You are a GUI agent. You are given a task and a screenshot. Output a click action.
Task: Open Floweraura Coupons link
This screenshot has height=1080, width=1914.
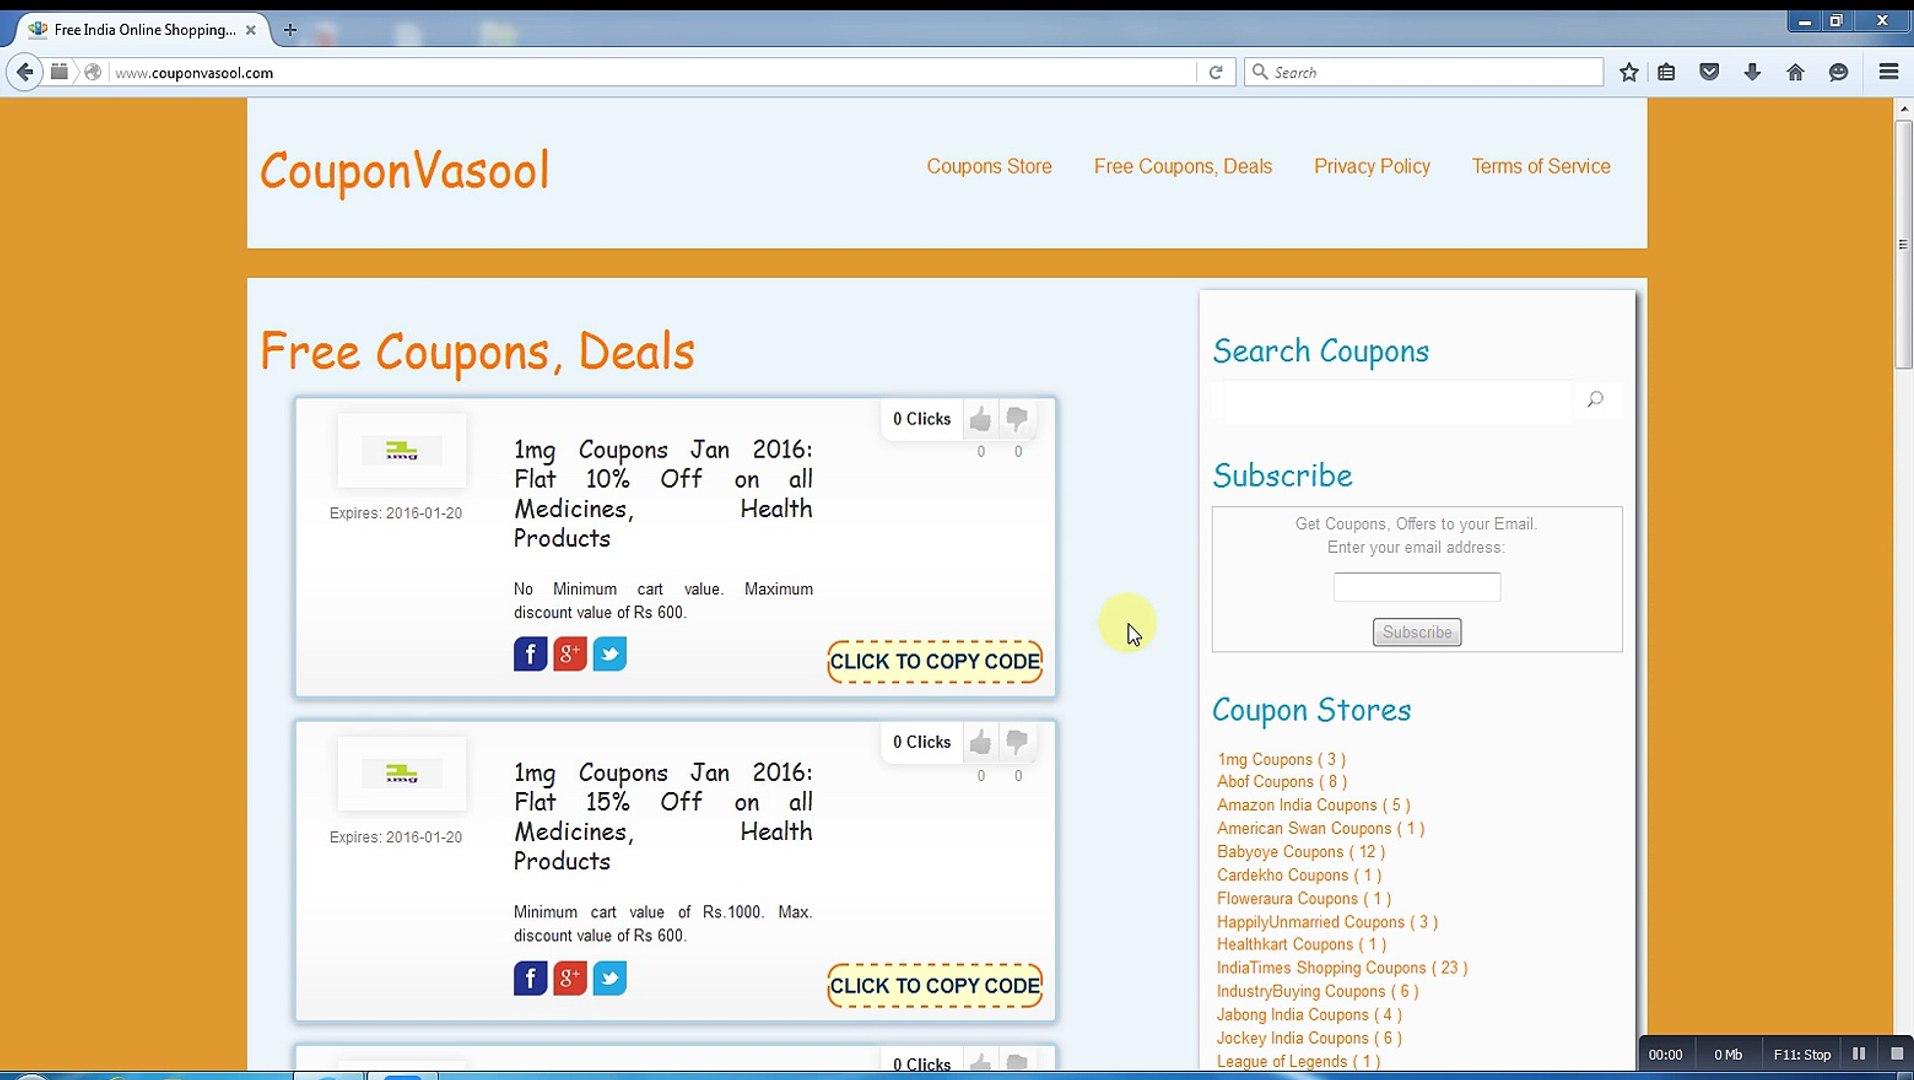tap(1304, 899)
